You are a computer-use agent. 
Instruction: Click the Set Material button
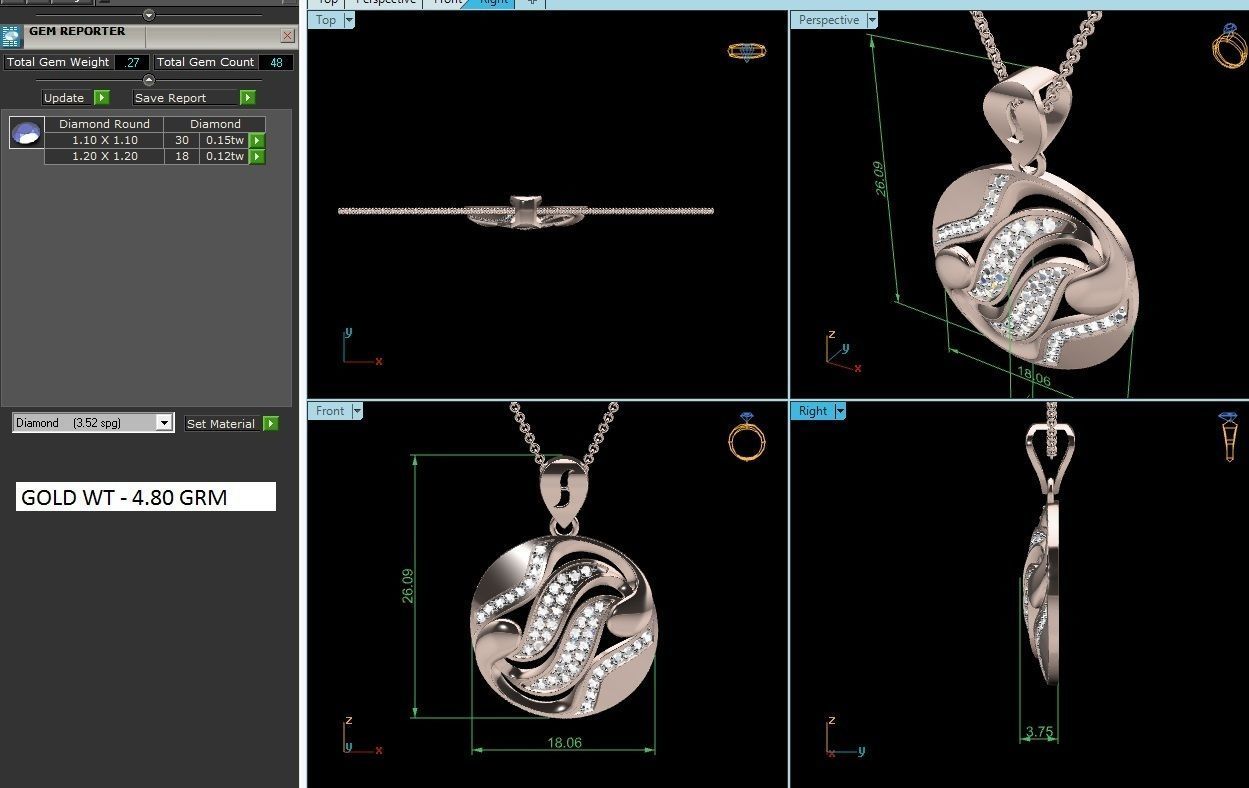pyautogui.click(x=222, y=424)
